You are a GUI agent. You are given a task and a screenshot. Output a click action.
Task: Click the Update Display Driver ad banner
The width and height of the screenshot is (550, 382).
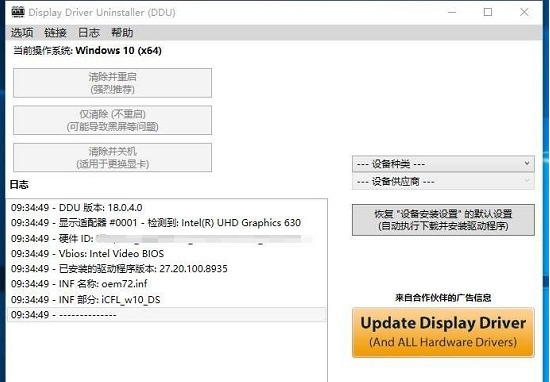coord(443,333)
